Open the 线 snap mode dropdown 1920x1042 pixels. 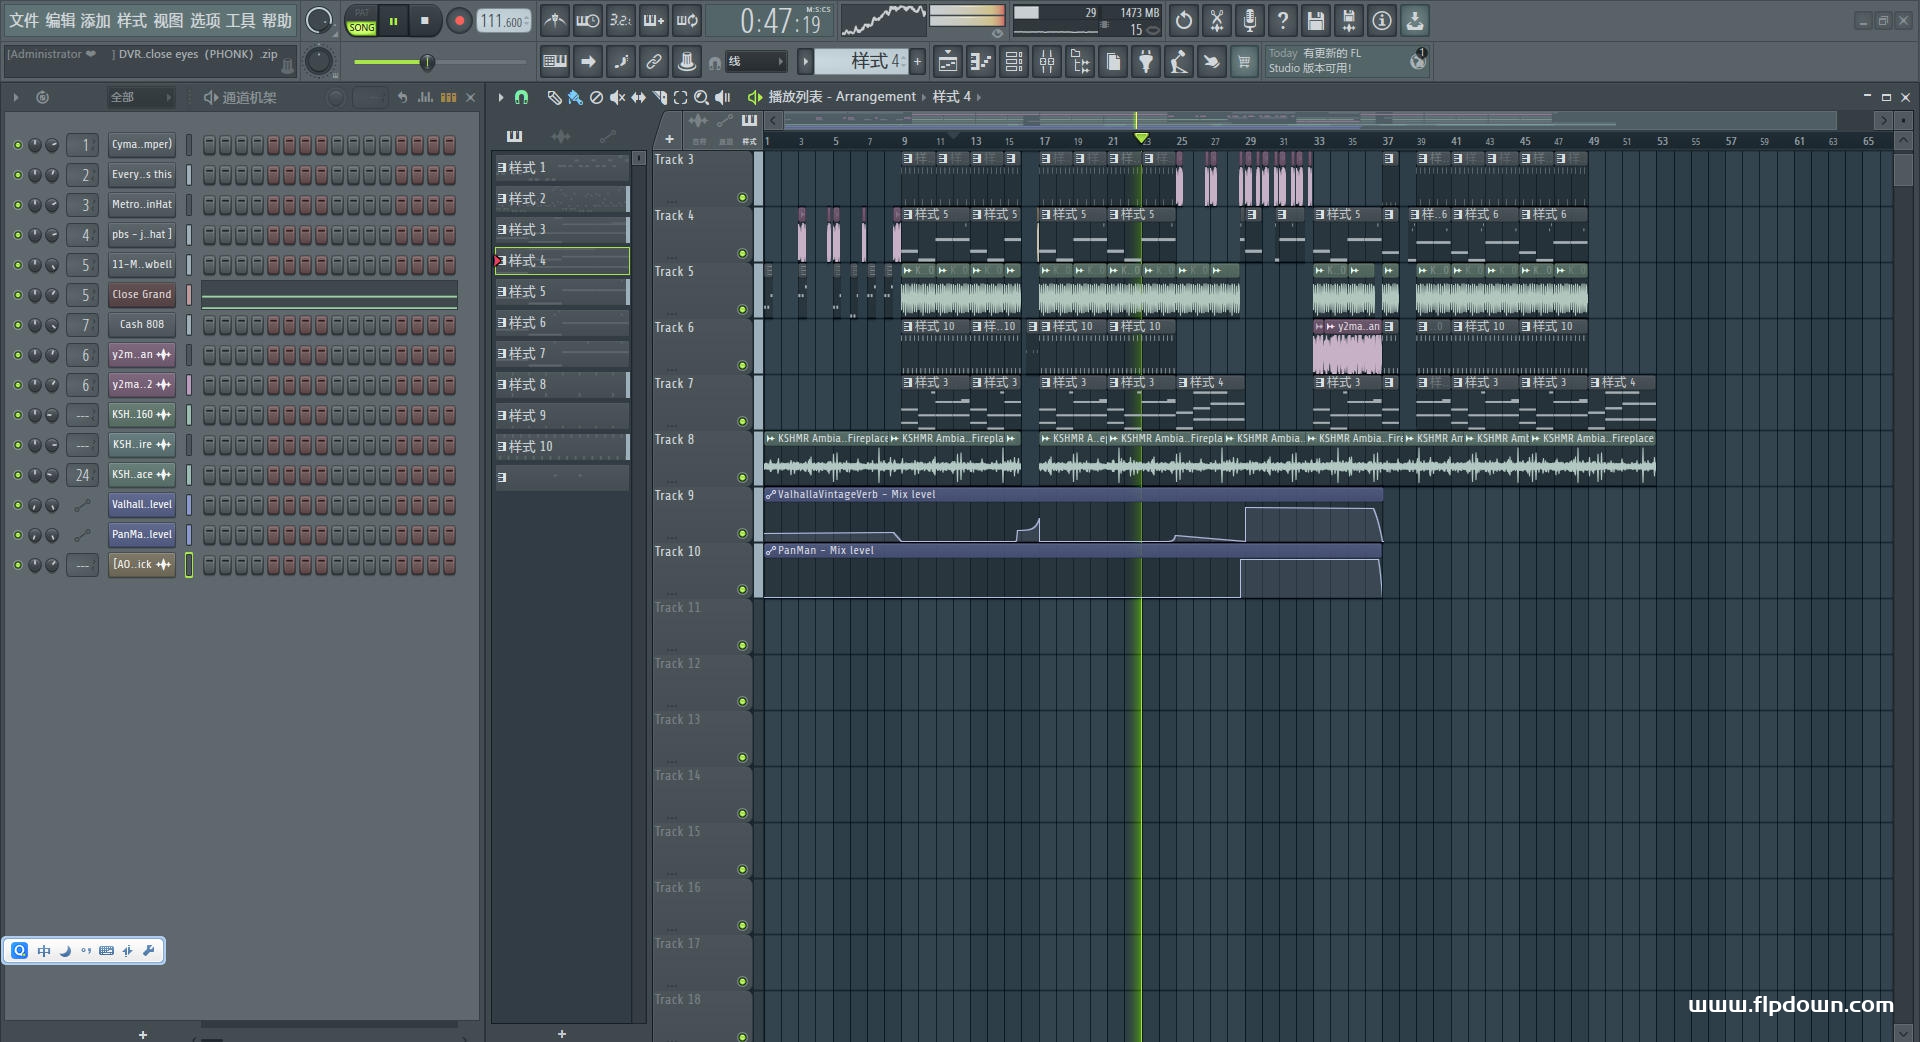click(x=755, y=62)
